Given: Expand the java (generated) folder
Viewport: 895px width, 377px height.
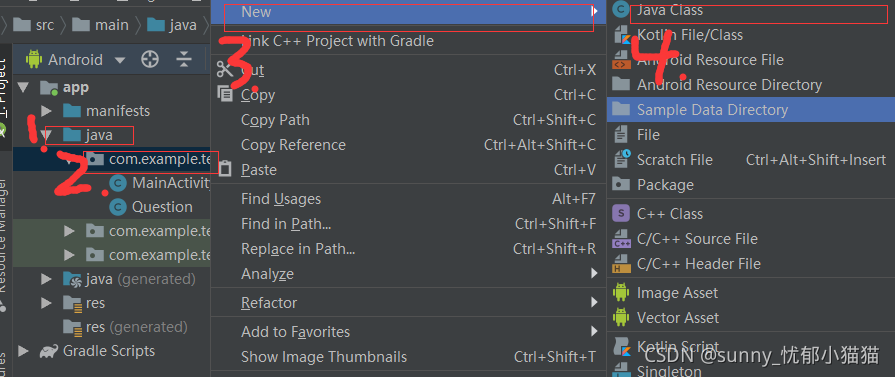Looking at the screenshot, I should pos(46,279).
